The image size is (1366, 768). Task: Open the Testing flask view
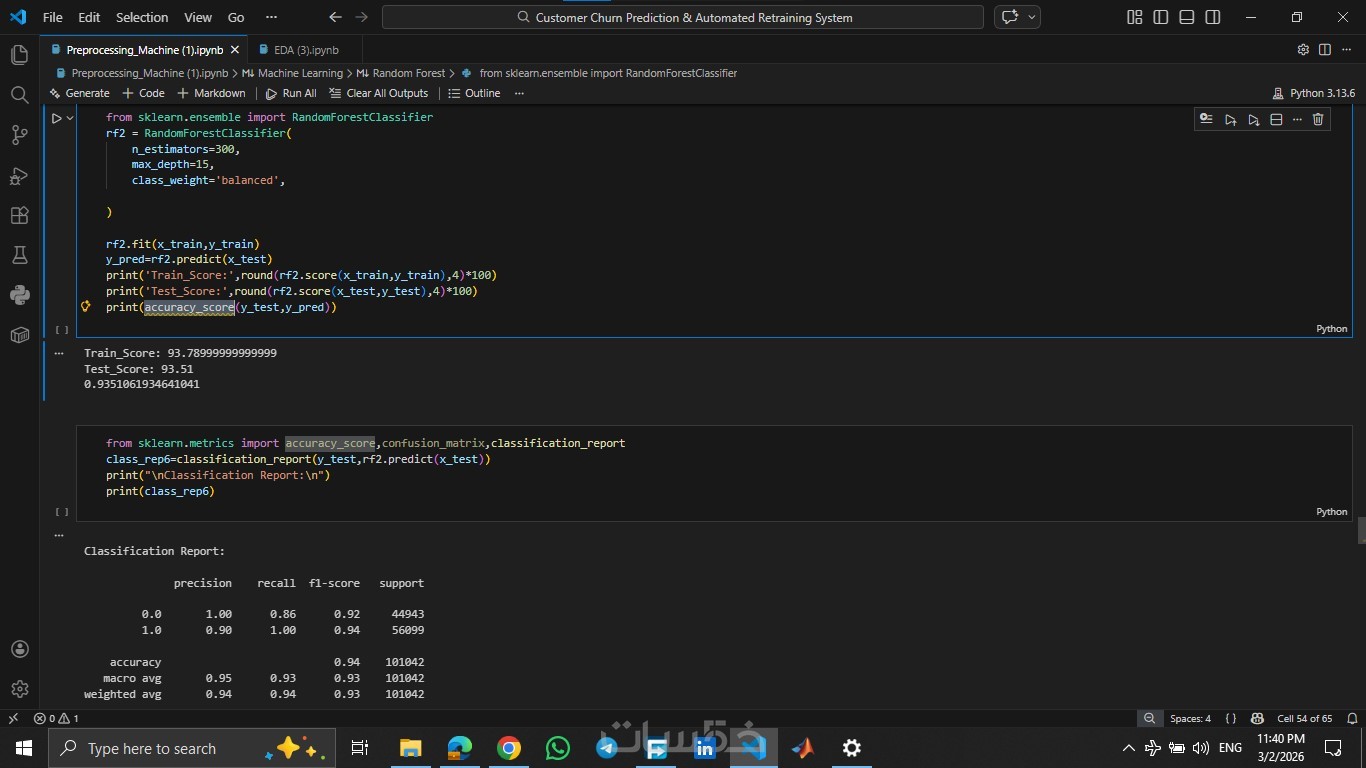click(19, 255)
